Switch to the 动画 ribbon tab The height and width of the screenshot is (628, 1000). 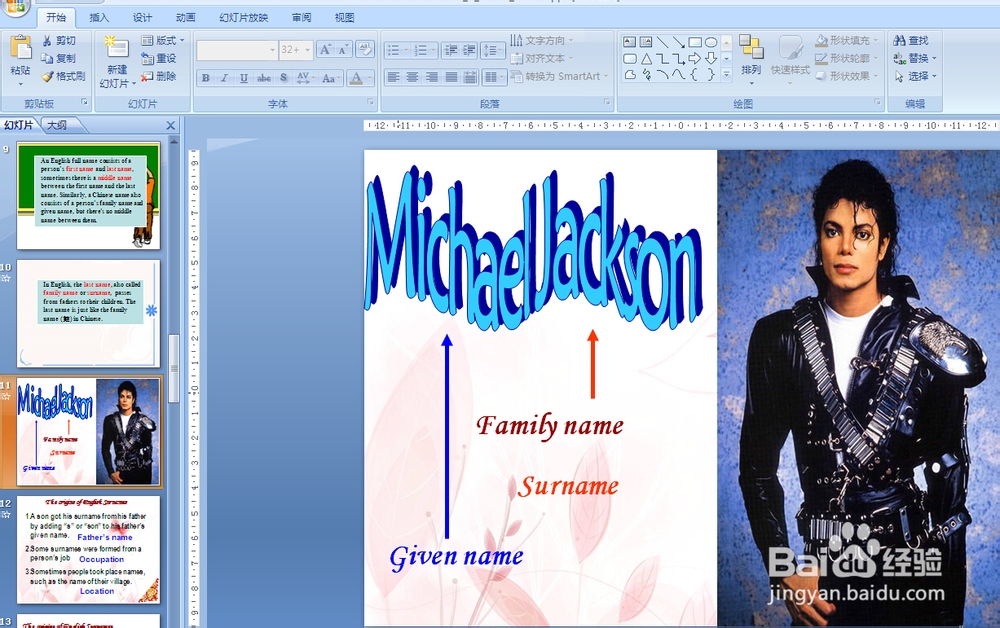(x=186, y=17)
